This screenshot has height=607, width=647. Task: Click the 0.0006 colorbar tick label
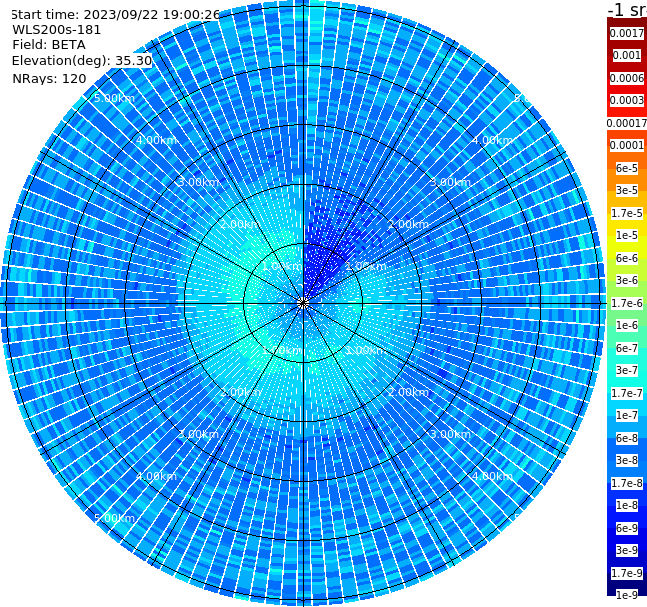click(x=627, y=78)
